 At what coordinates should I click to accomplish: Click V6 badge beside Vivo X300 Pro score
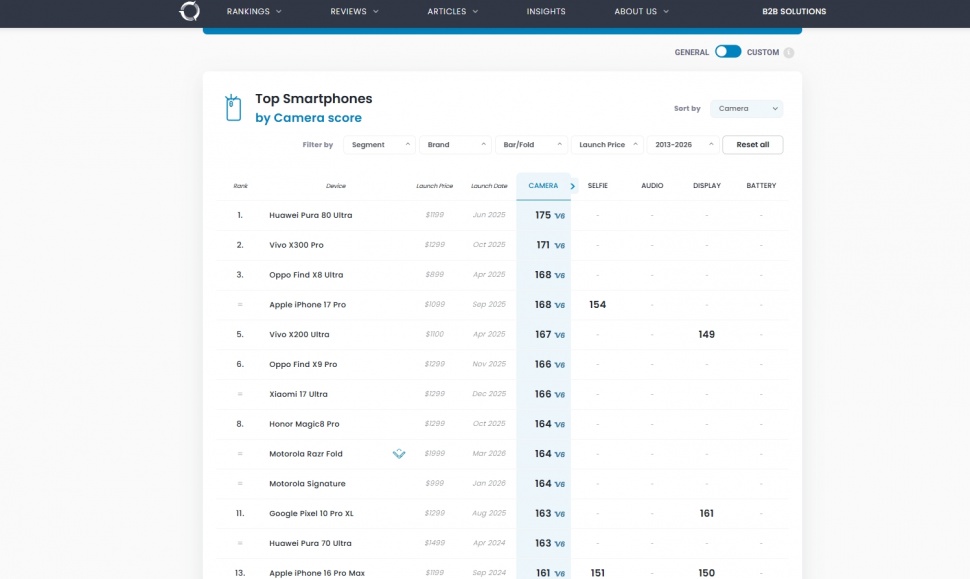point(560,246)
